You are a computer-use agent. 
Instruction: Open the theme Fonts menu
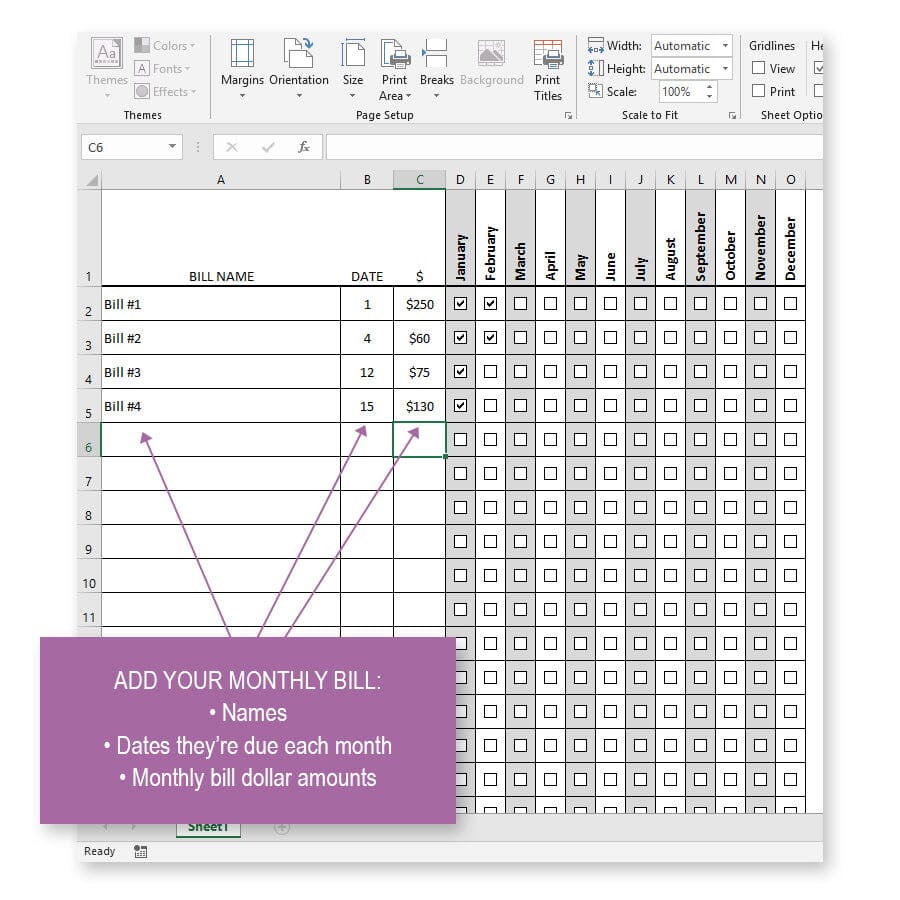point(166,69)
